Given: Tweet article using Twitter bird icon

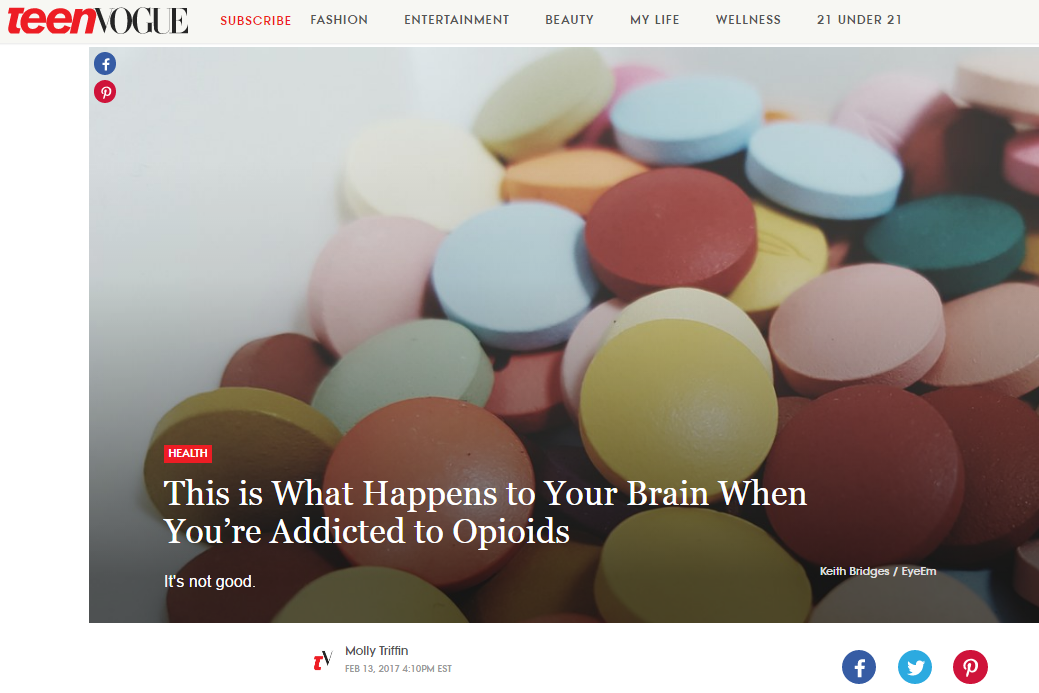Looking at the screenshot, I should pyautogui.click(x=914, y=666).
